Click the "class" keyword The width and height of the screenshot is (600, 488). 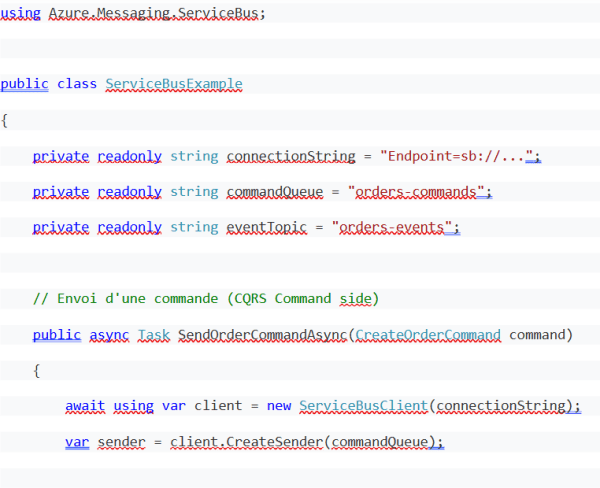point(77,84)
